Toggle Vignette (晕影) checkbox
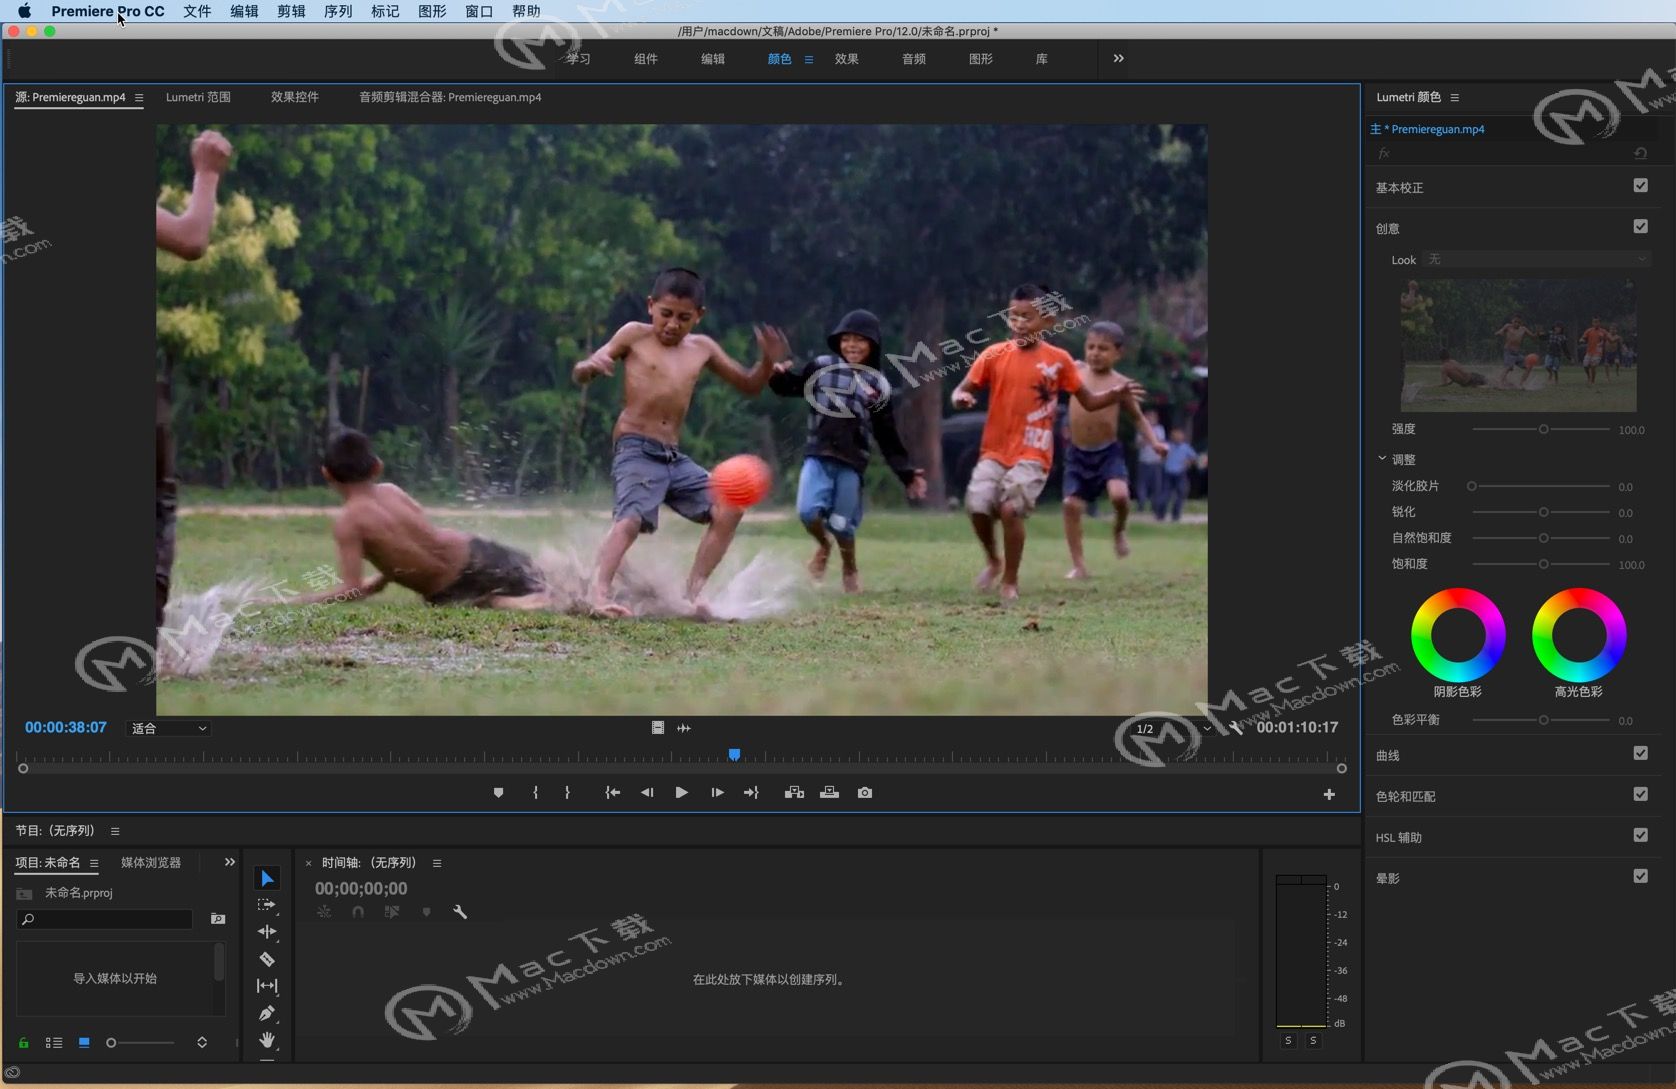 click(1640, 876)
